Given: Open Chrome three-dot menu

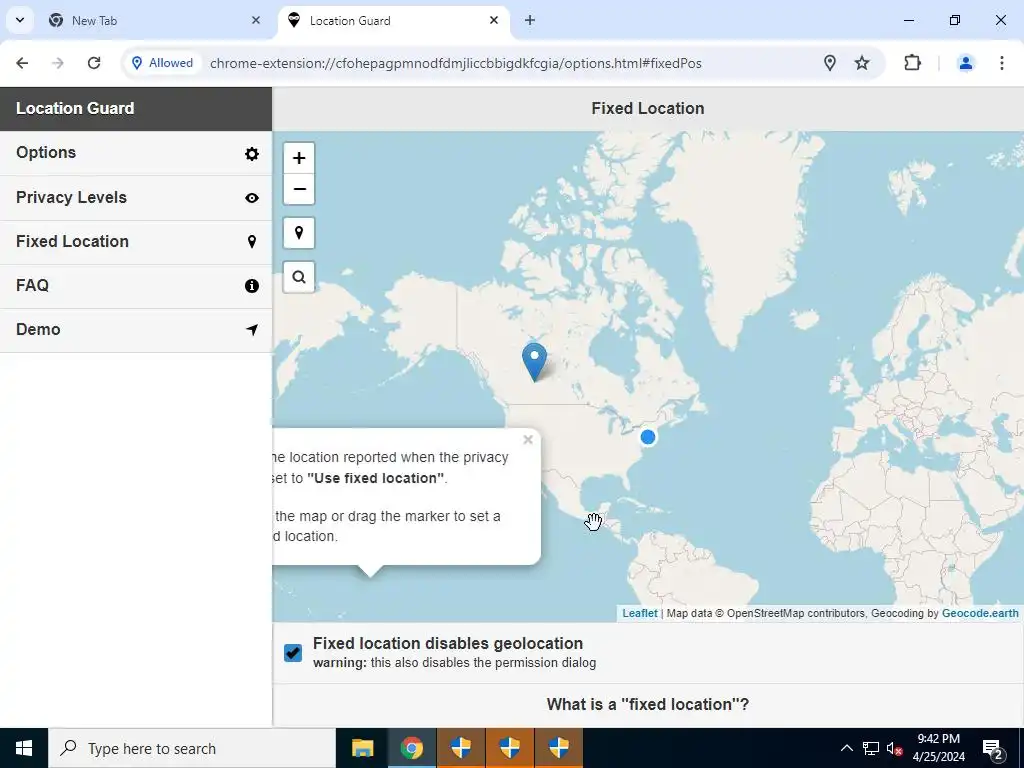Looking at the screenshot, I should tap(1002, 63).
